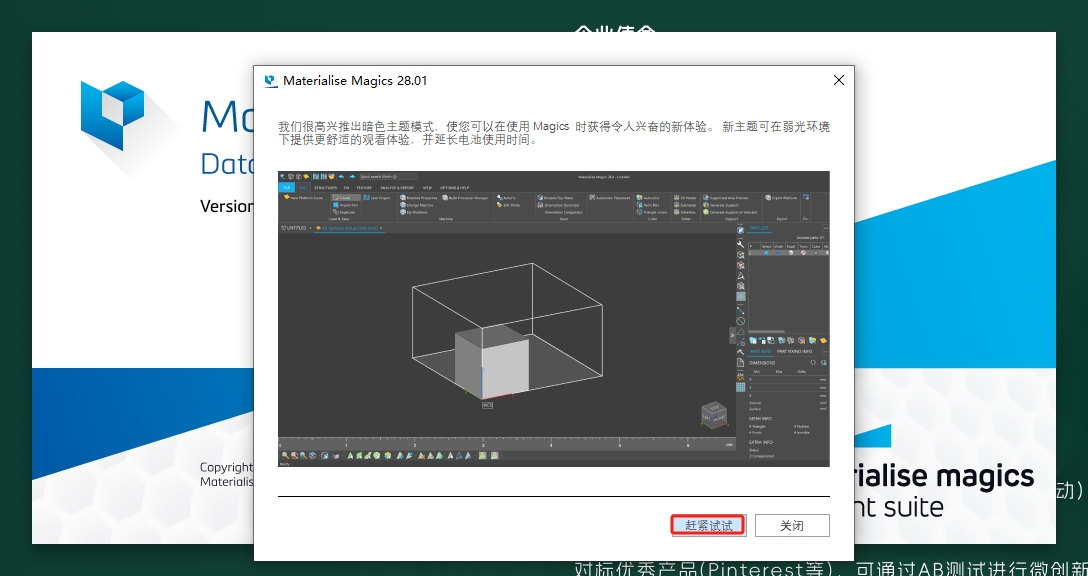1088x576 pixels.
Task: Open Part List panel options menu
Action: click(826, 228)
